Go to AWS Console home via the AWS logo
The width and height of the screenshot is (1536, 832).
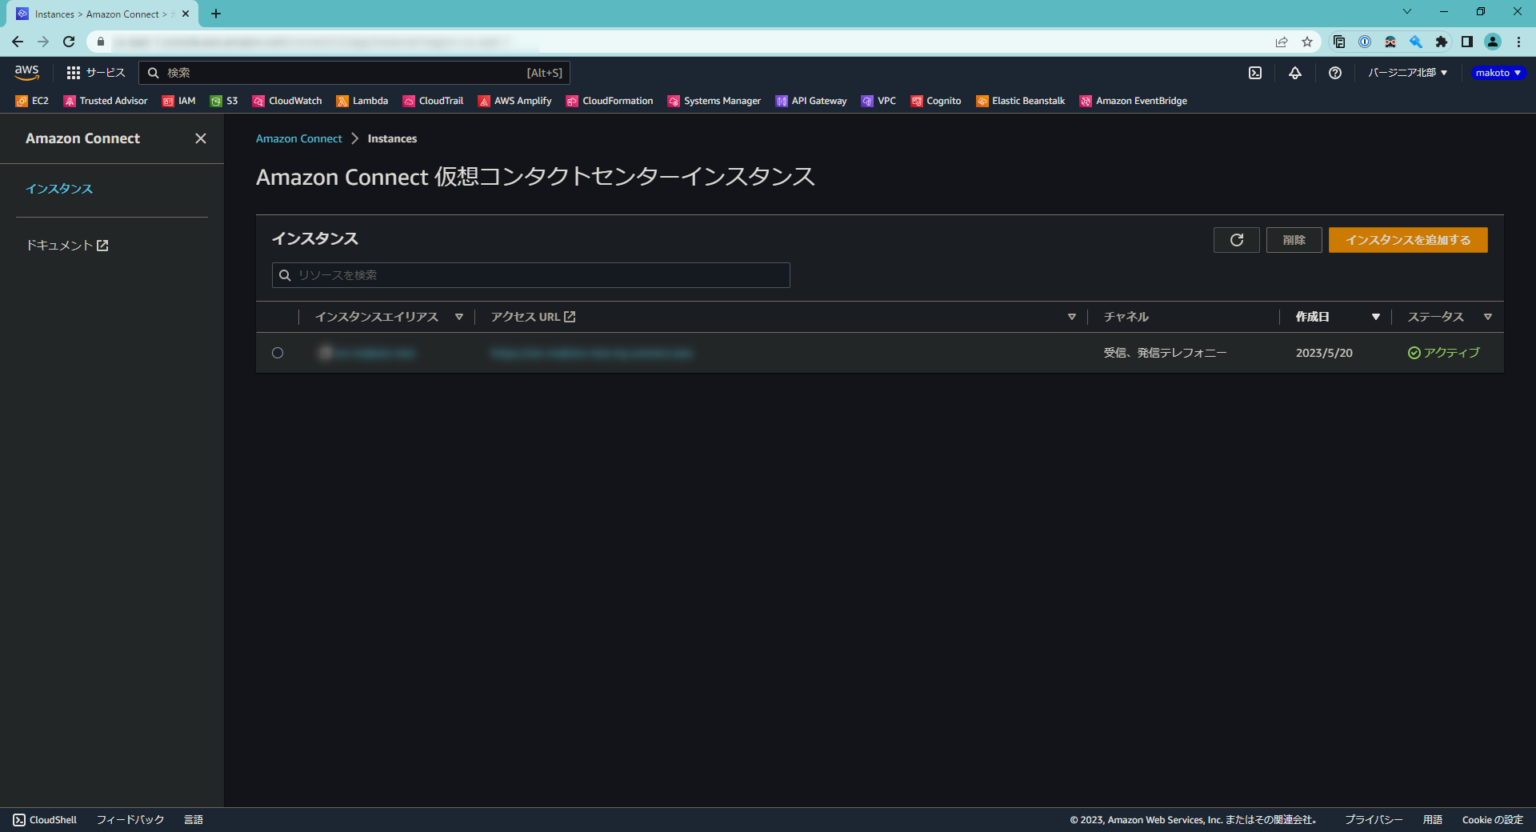click(26, 72)
